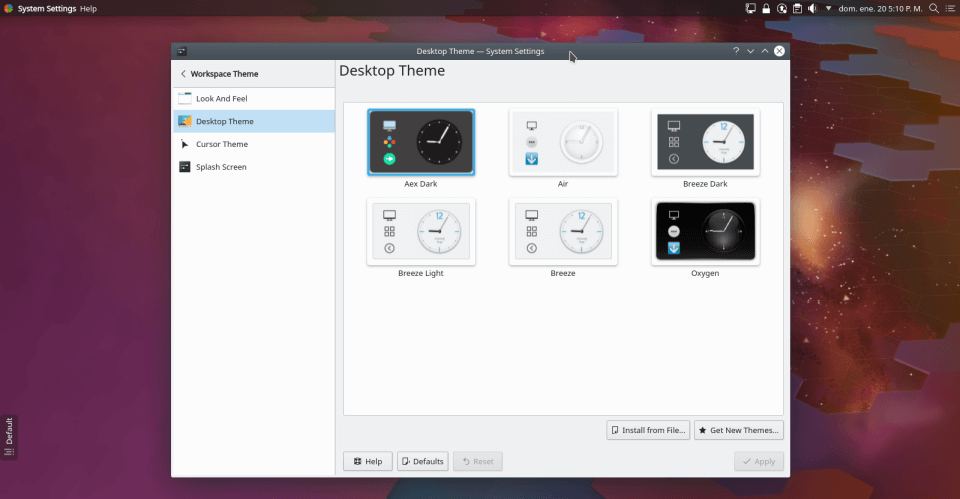Go back to Workspace Theme
Screen dimensions: 960x499
[219, 73]
